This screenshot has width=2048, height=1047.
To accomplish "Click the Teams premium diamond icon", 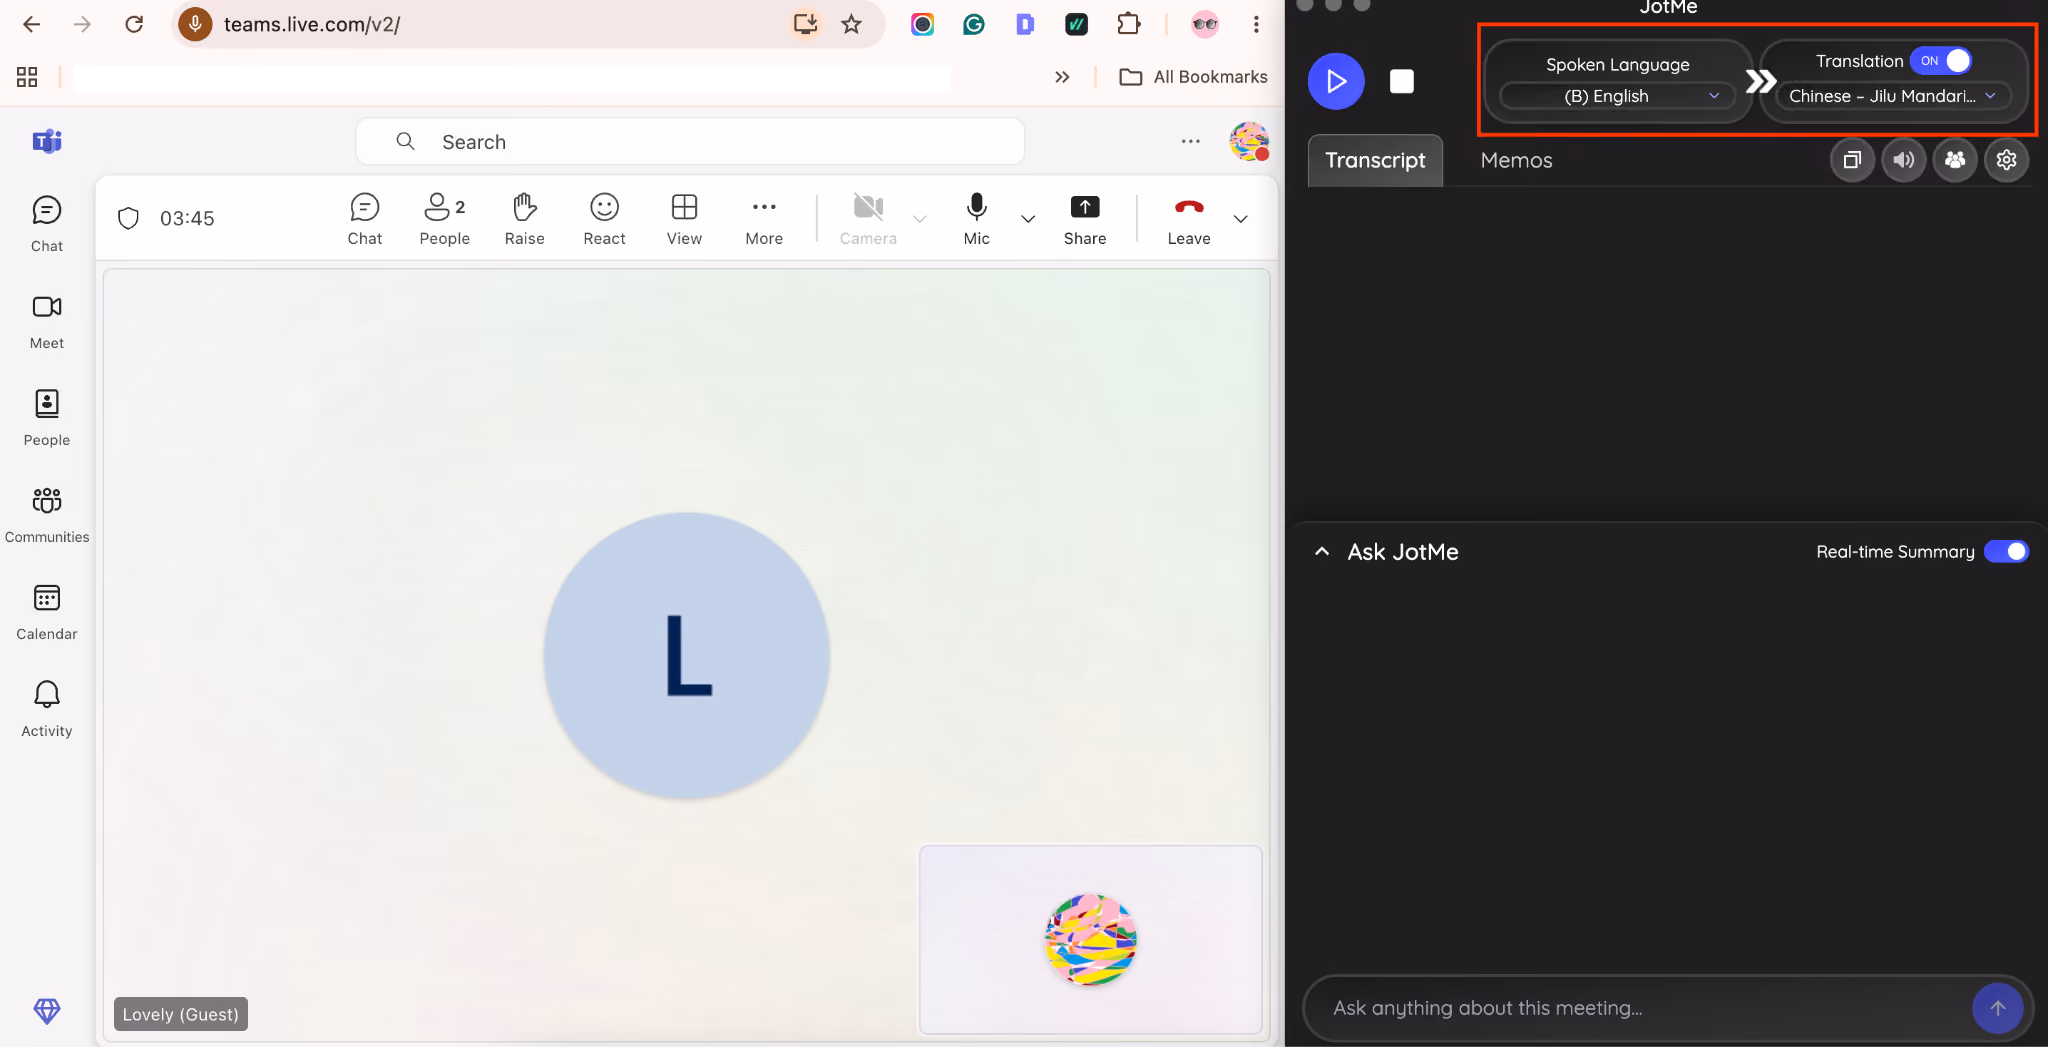I will click(47, 1011).
